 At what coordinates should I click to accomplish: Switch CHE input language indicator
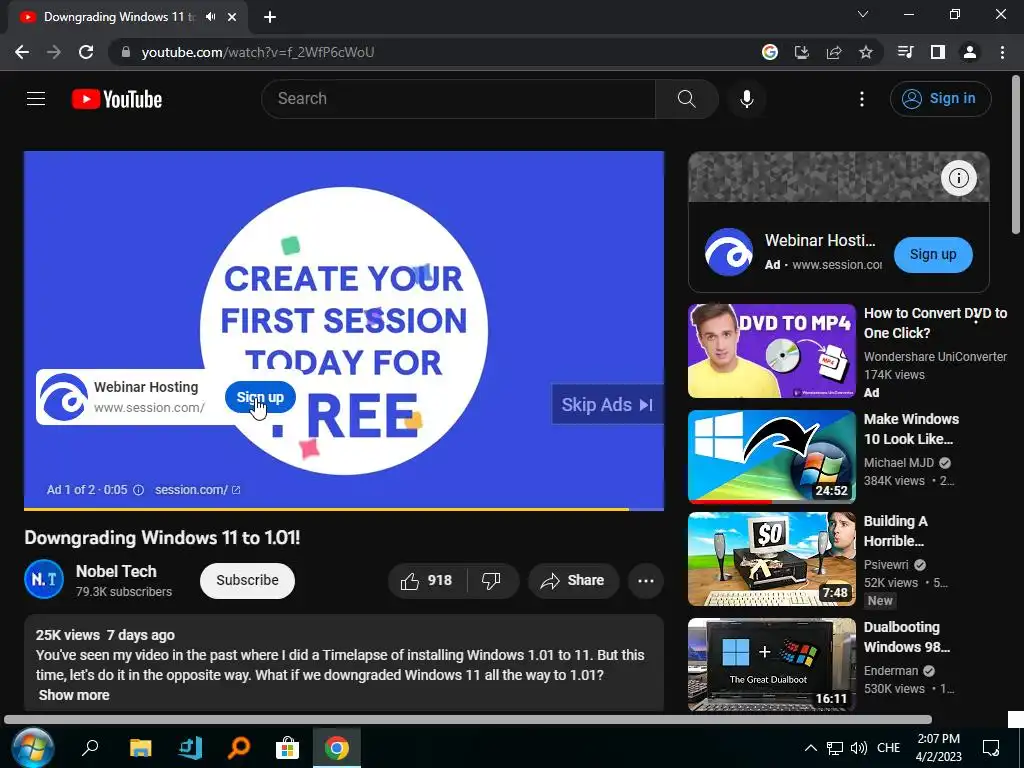(x=888, y=748)
